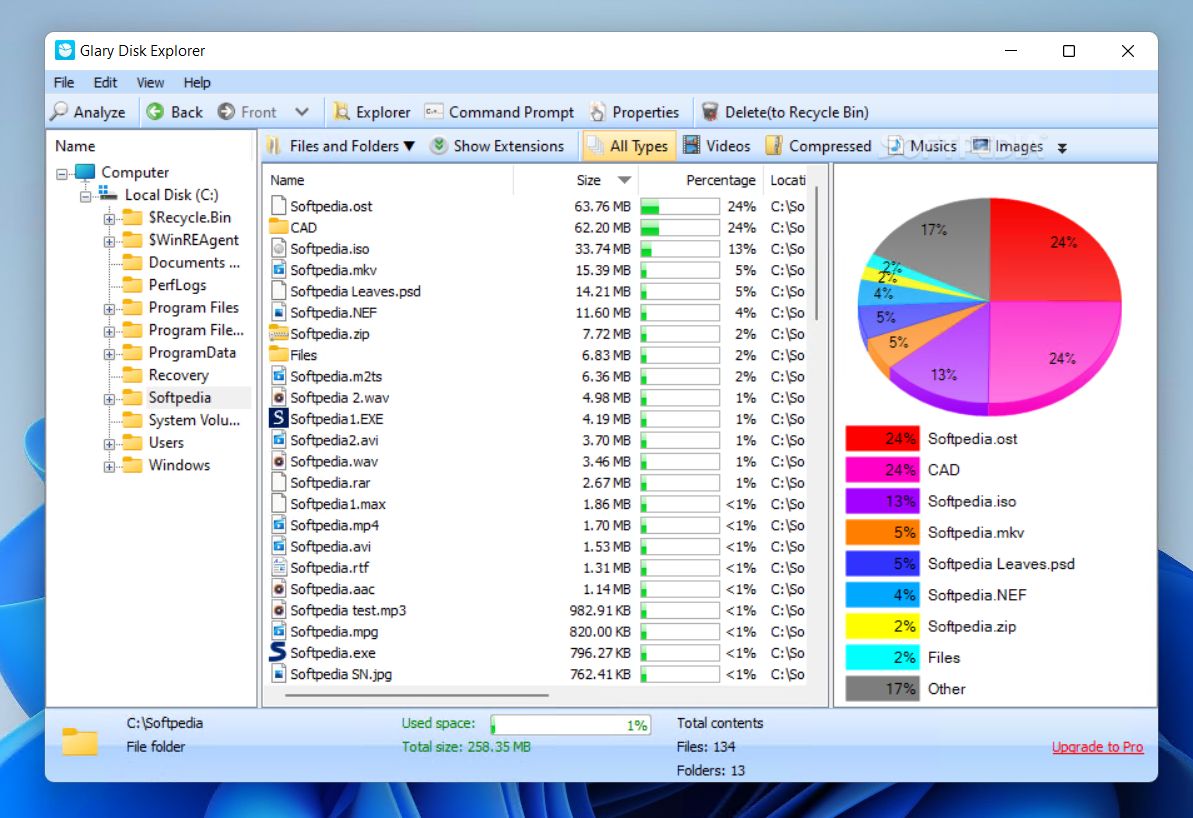
Task: Click the Softpedia.exe file icon
Action: pyautogui.click(x=278, y=652)
